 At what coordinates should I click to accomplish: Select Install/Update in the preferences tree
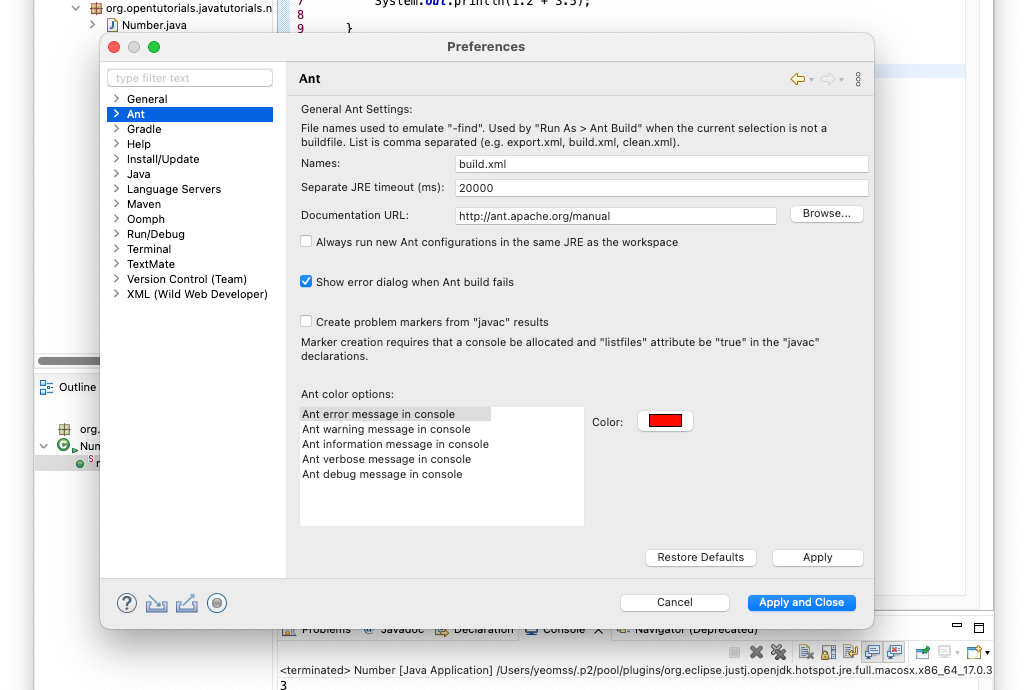tap(163, 159)
